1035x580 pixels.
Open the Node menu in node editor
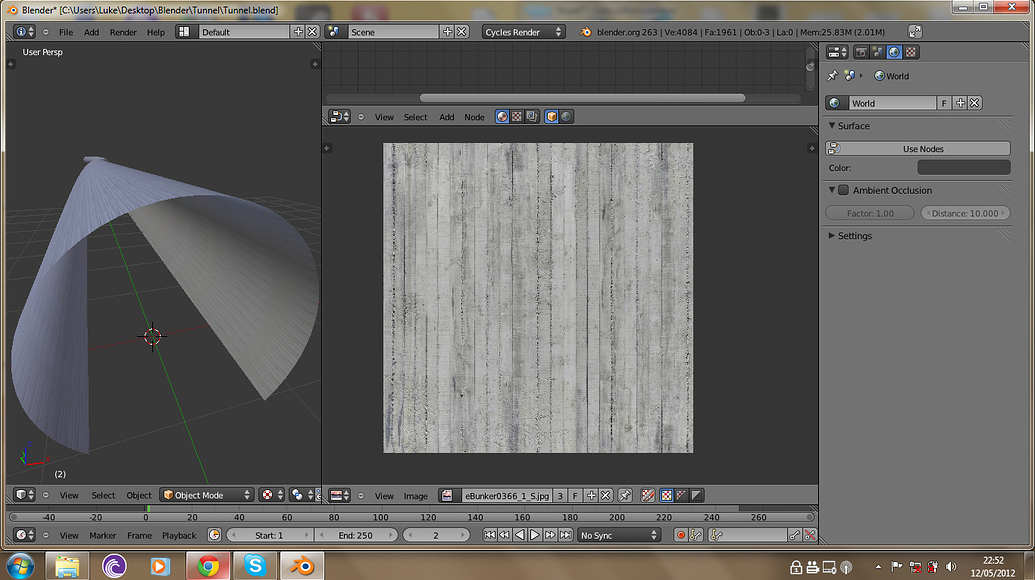pos(474,117)
